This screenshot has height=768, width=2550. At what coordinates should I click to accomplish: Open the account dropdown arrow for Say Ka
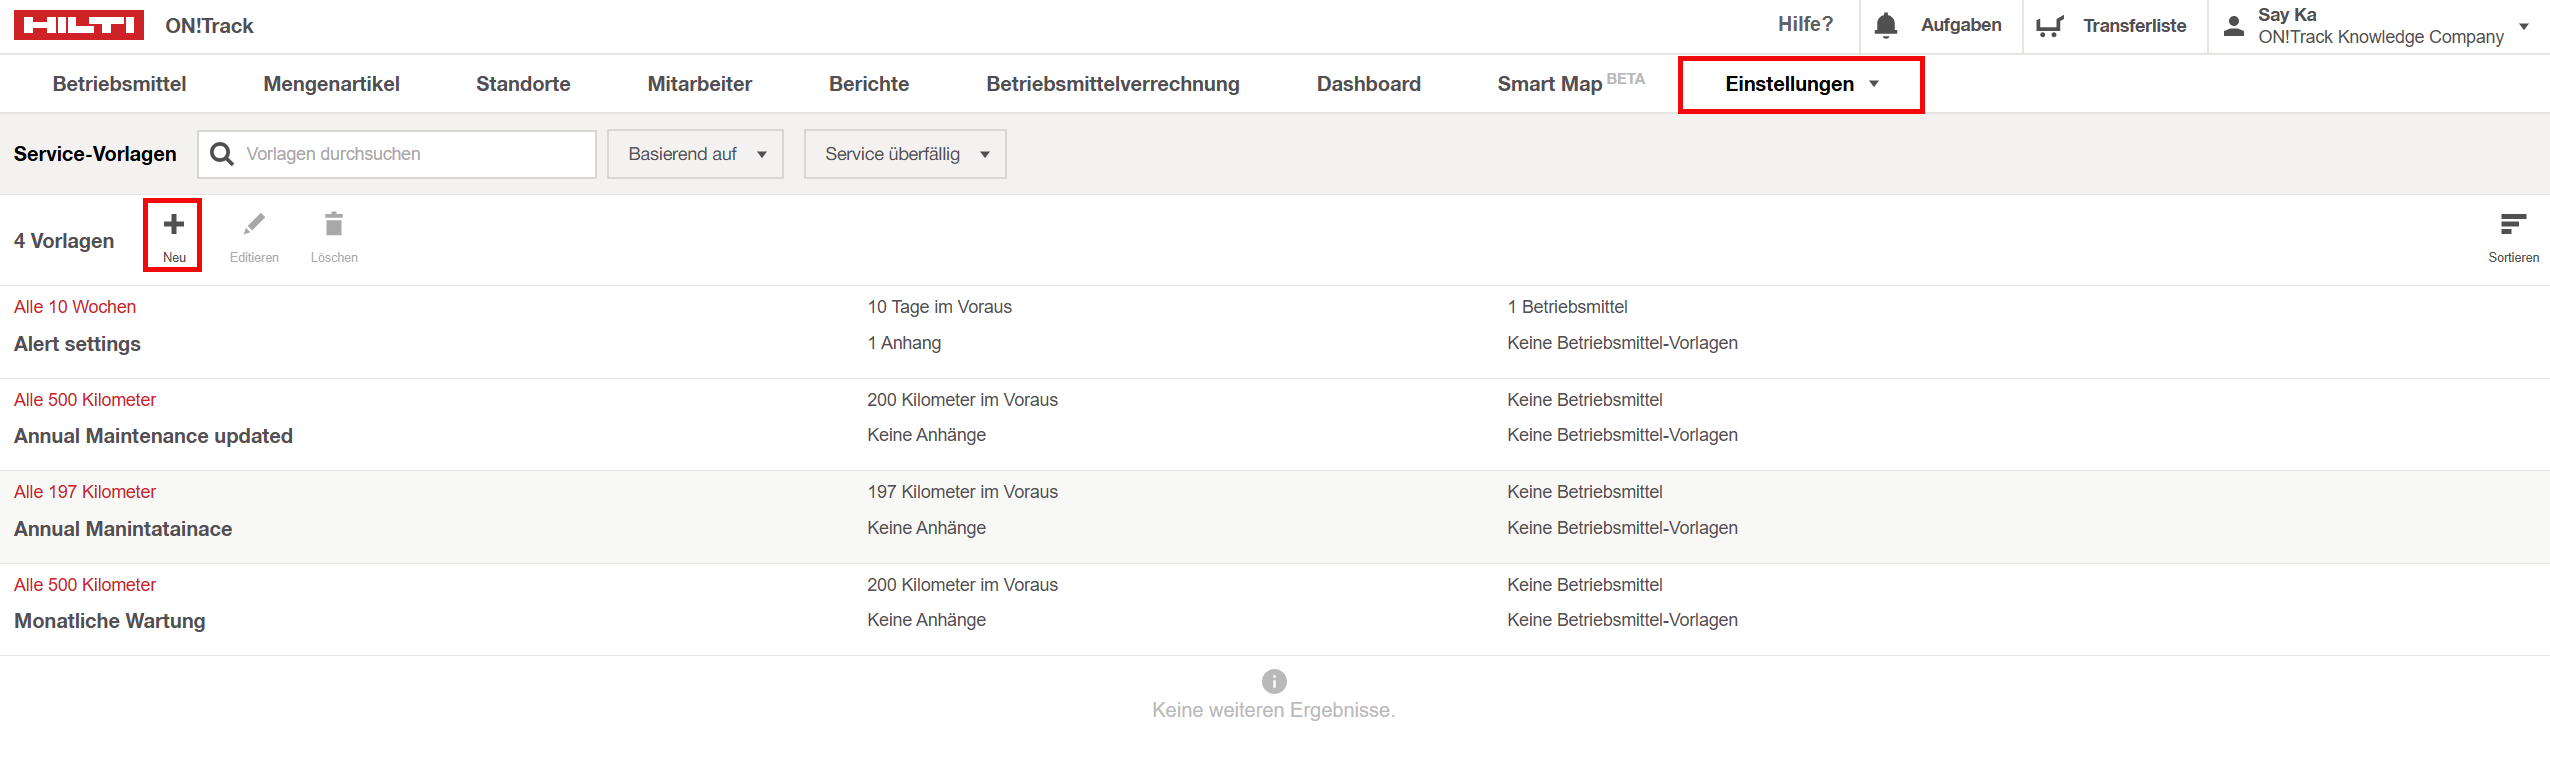coord(2524,26)
